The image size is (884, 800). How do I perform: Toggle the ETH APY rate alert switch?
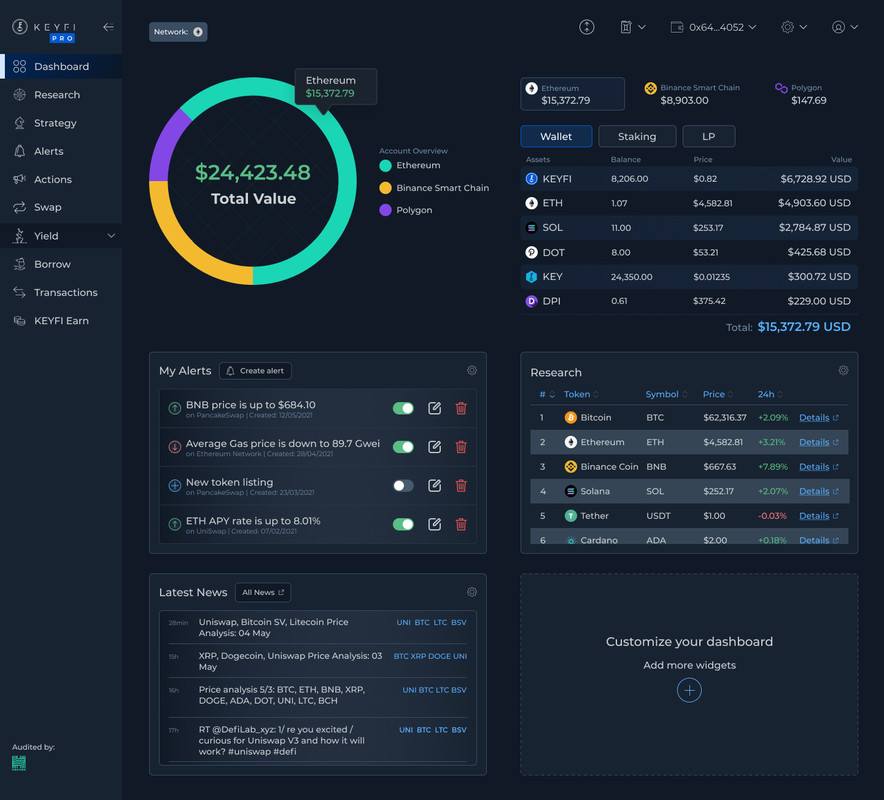pos(403,524)
